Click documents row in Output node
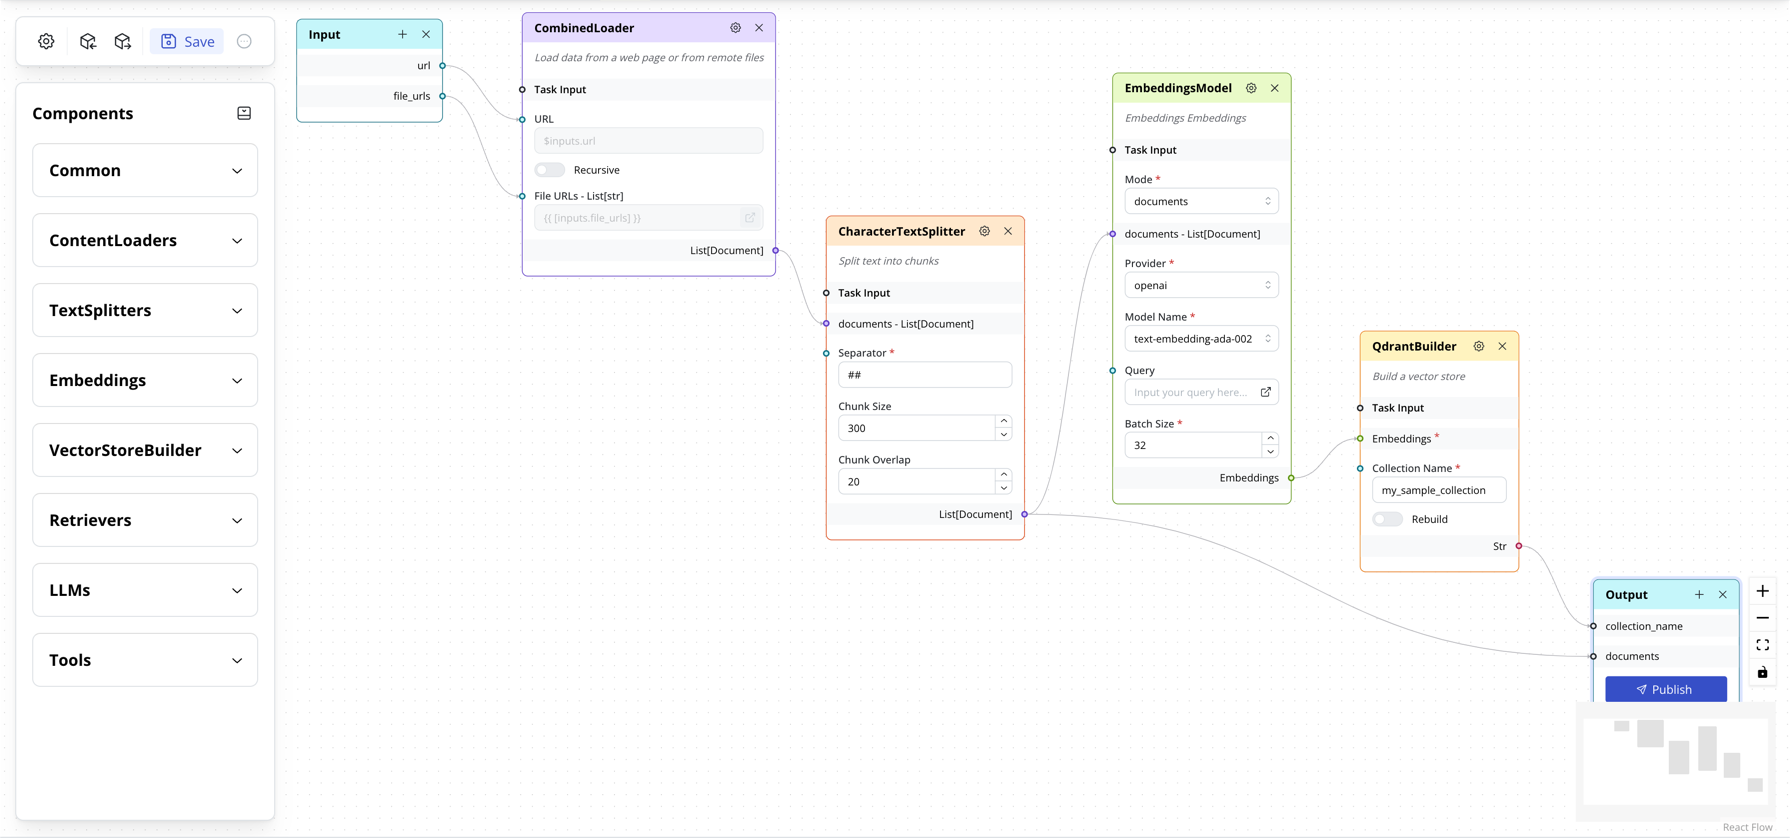1790x838 pixels. coord(1666,656)
